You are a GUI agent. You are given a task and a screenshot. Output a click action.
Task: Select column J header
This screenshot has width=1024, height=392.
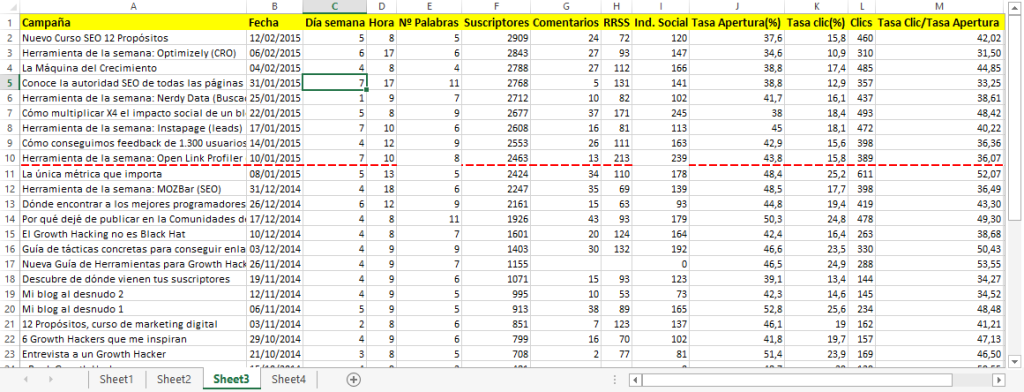pyautogui.click(x=737, y=7)
